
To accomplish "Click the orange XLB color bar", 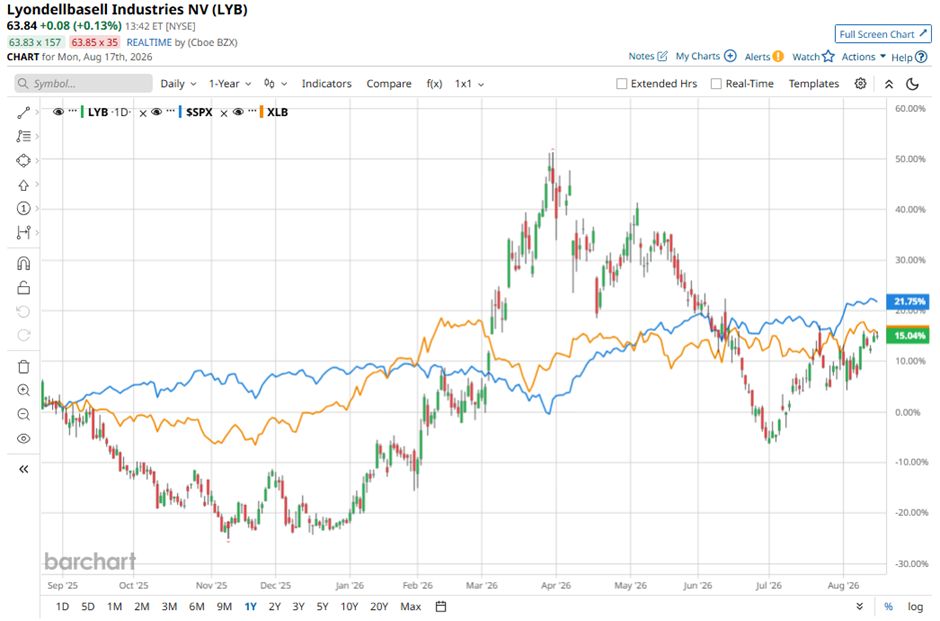I will pyautogui.click(x=261, y=112).
